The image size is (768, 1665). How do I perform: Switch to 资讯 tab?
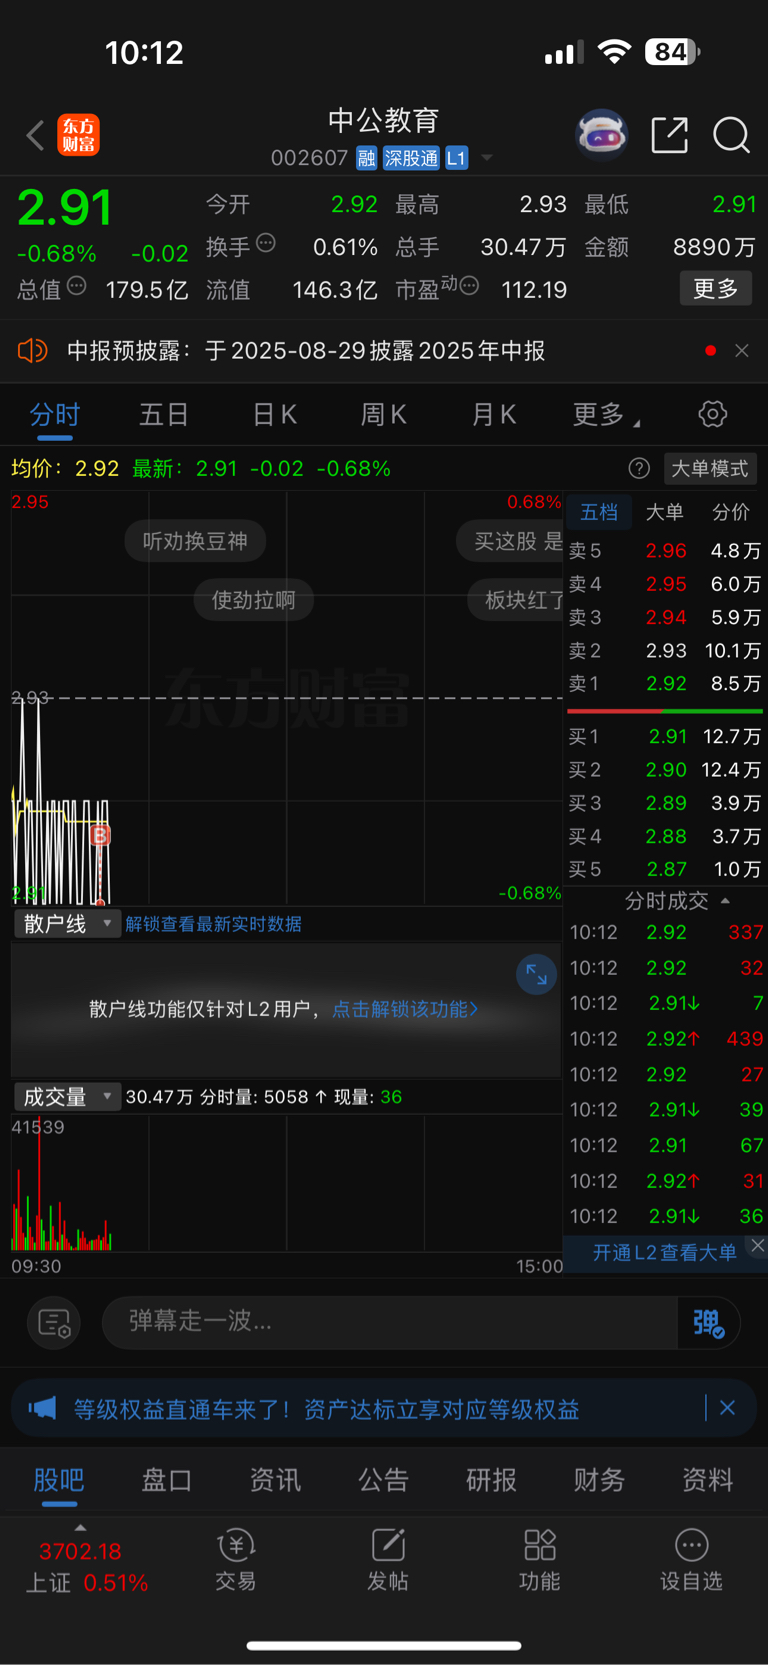click(x=275, y=1480)
